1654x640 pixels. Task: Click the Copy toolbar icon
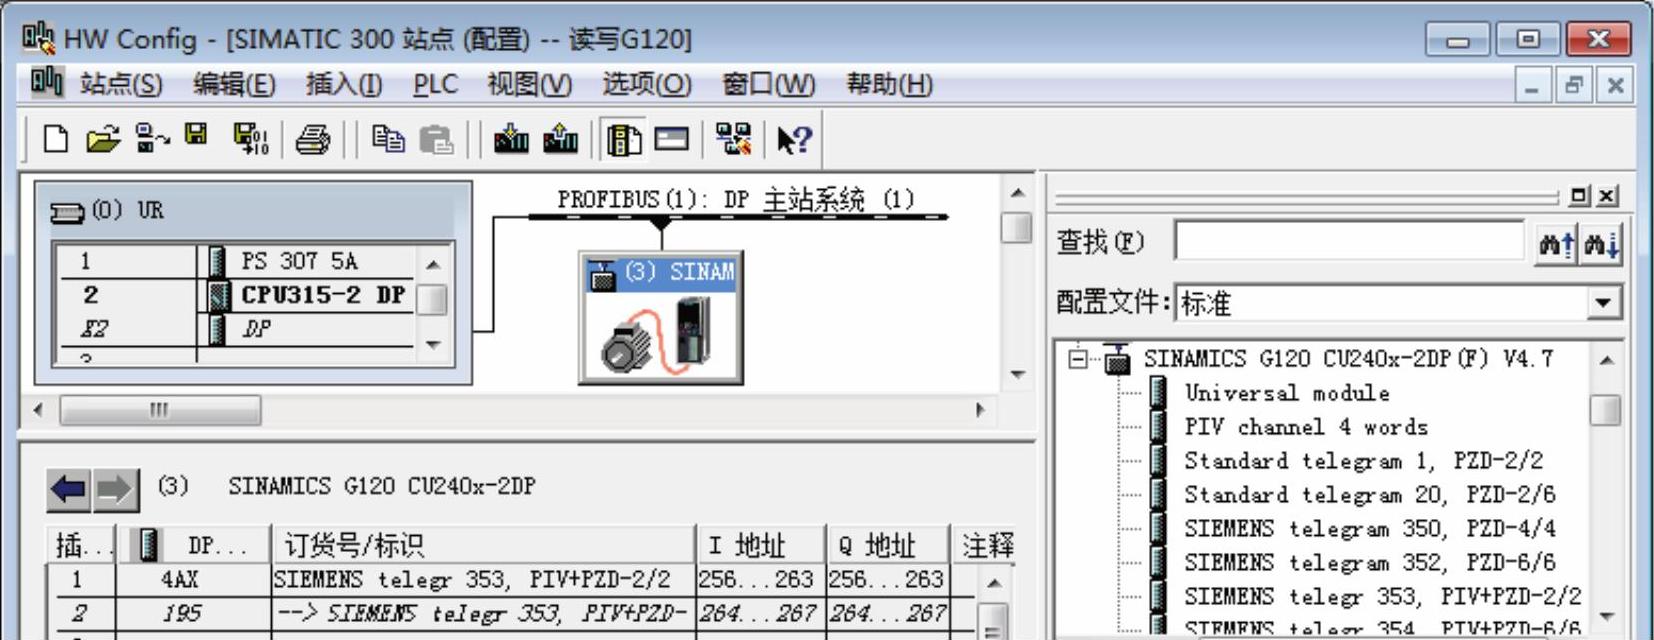387,138
